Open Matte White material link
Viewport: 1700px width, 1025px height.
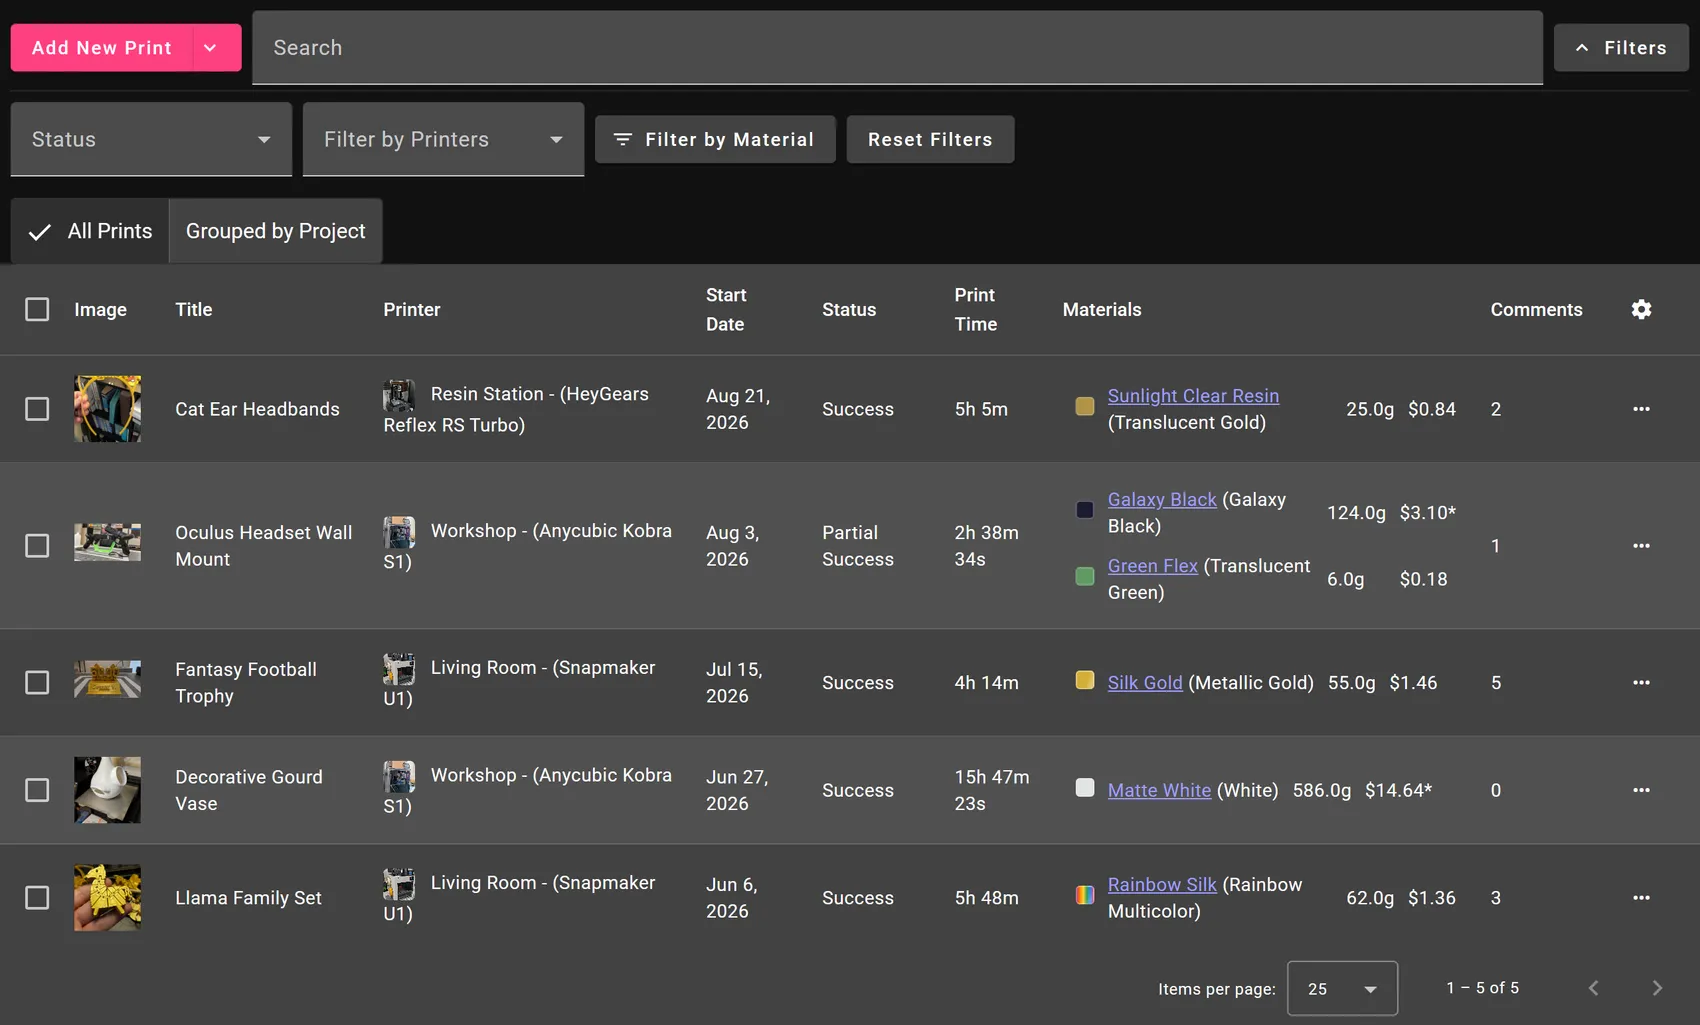tap(1159, 790)
